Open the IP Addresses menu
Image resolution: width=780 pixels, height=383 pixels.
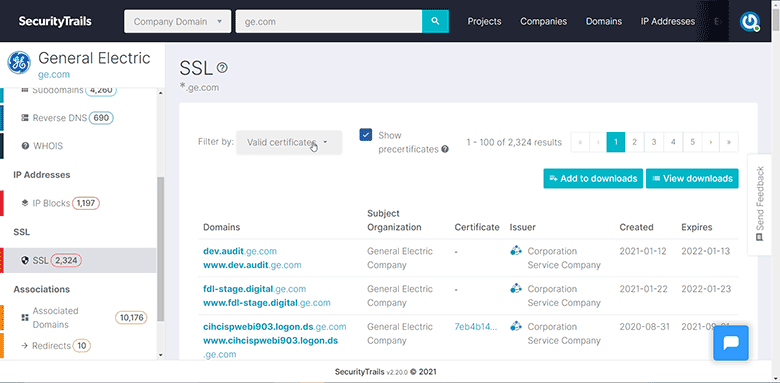click(668, 21)
